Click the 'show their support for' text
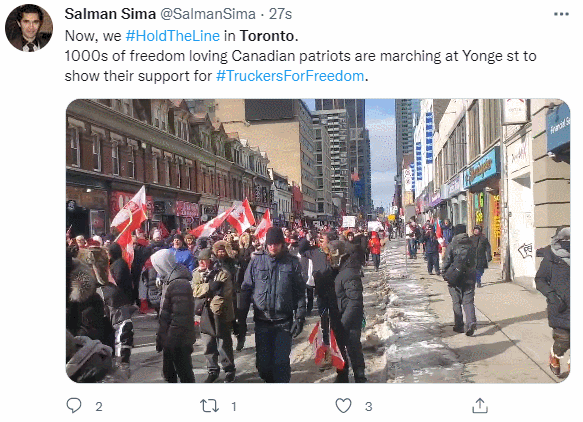 (138, 76)
